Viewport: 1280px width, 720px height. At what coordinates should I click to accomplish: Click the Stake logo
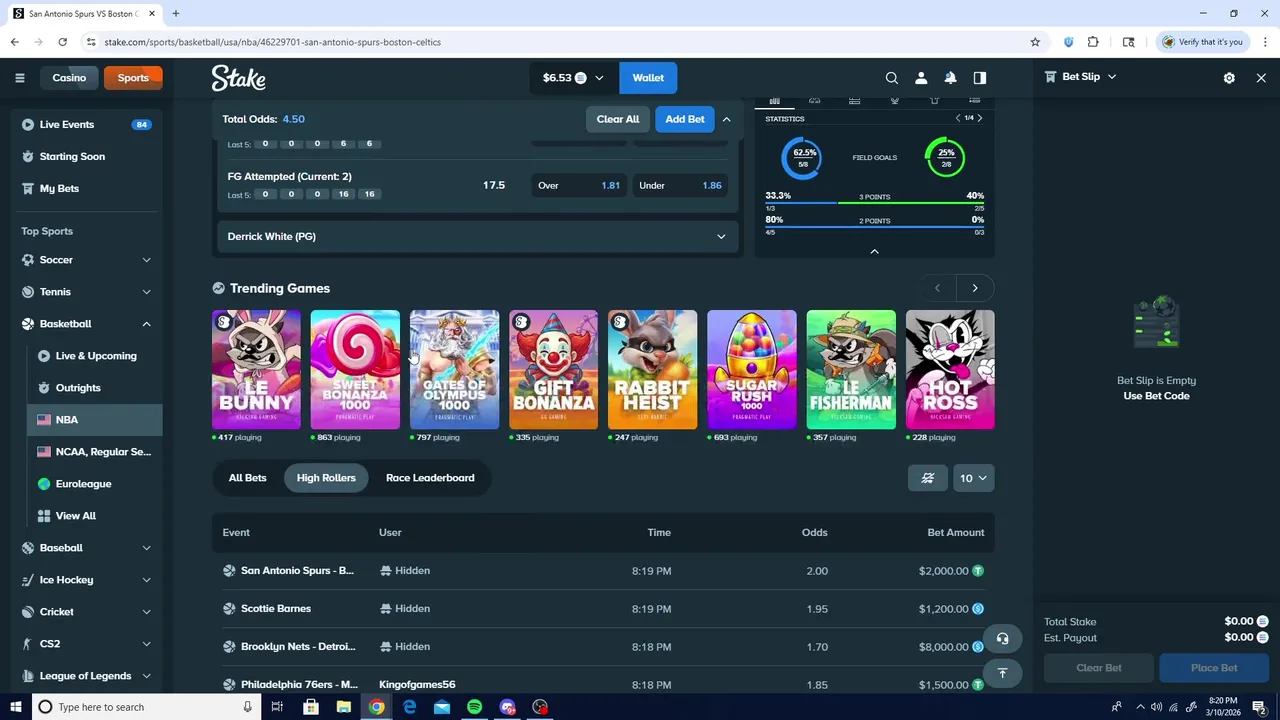[238, 78]
